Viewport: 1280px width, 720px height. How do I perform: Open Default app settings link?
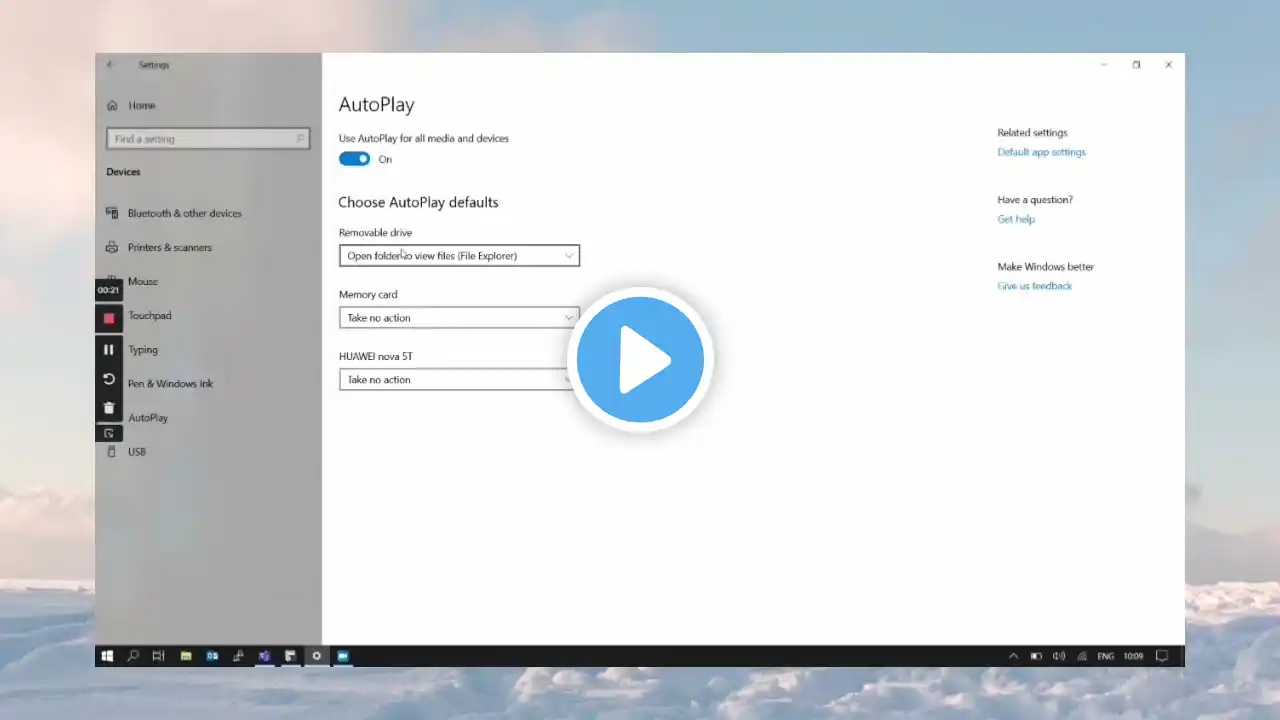point(1041,152)
